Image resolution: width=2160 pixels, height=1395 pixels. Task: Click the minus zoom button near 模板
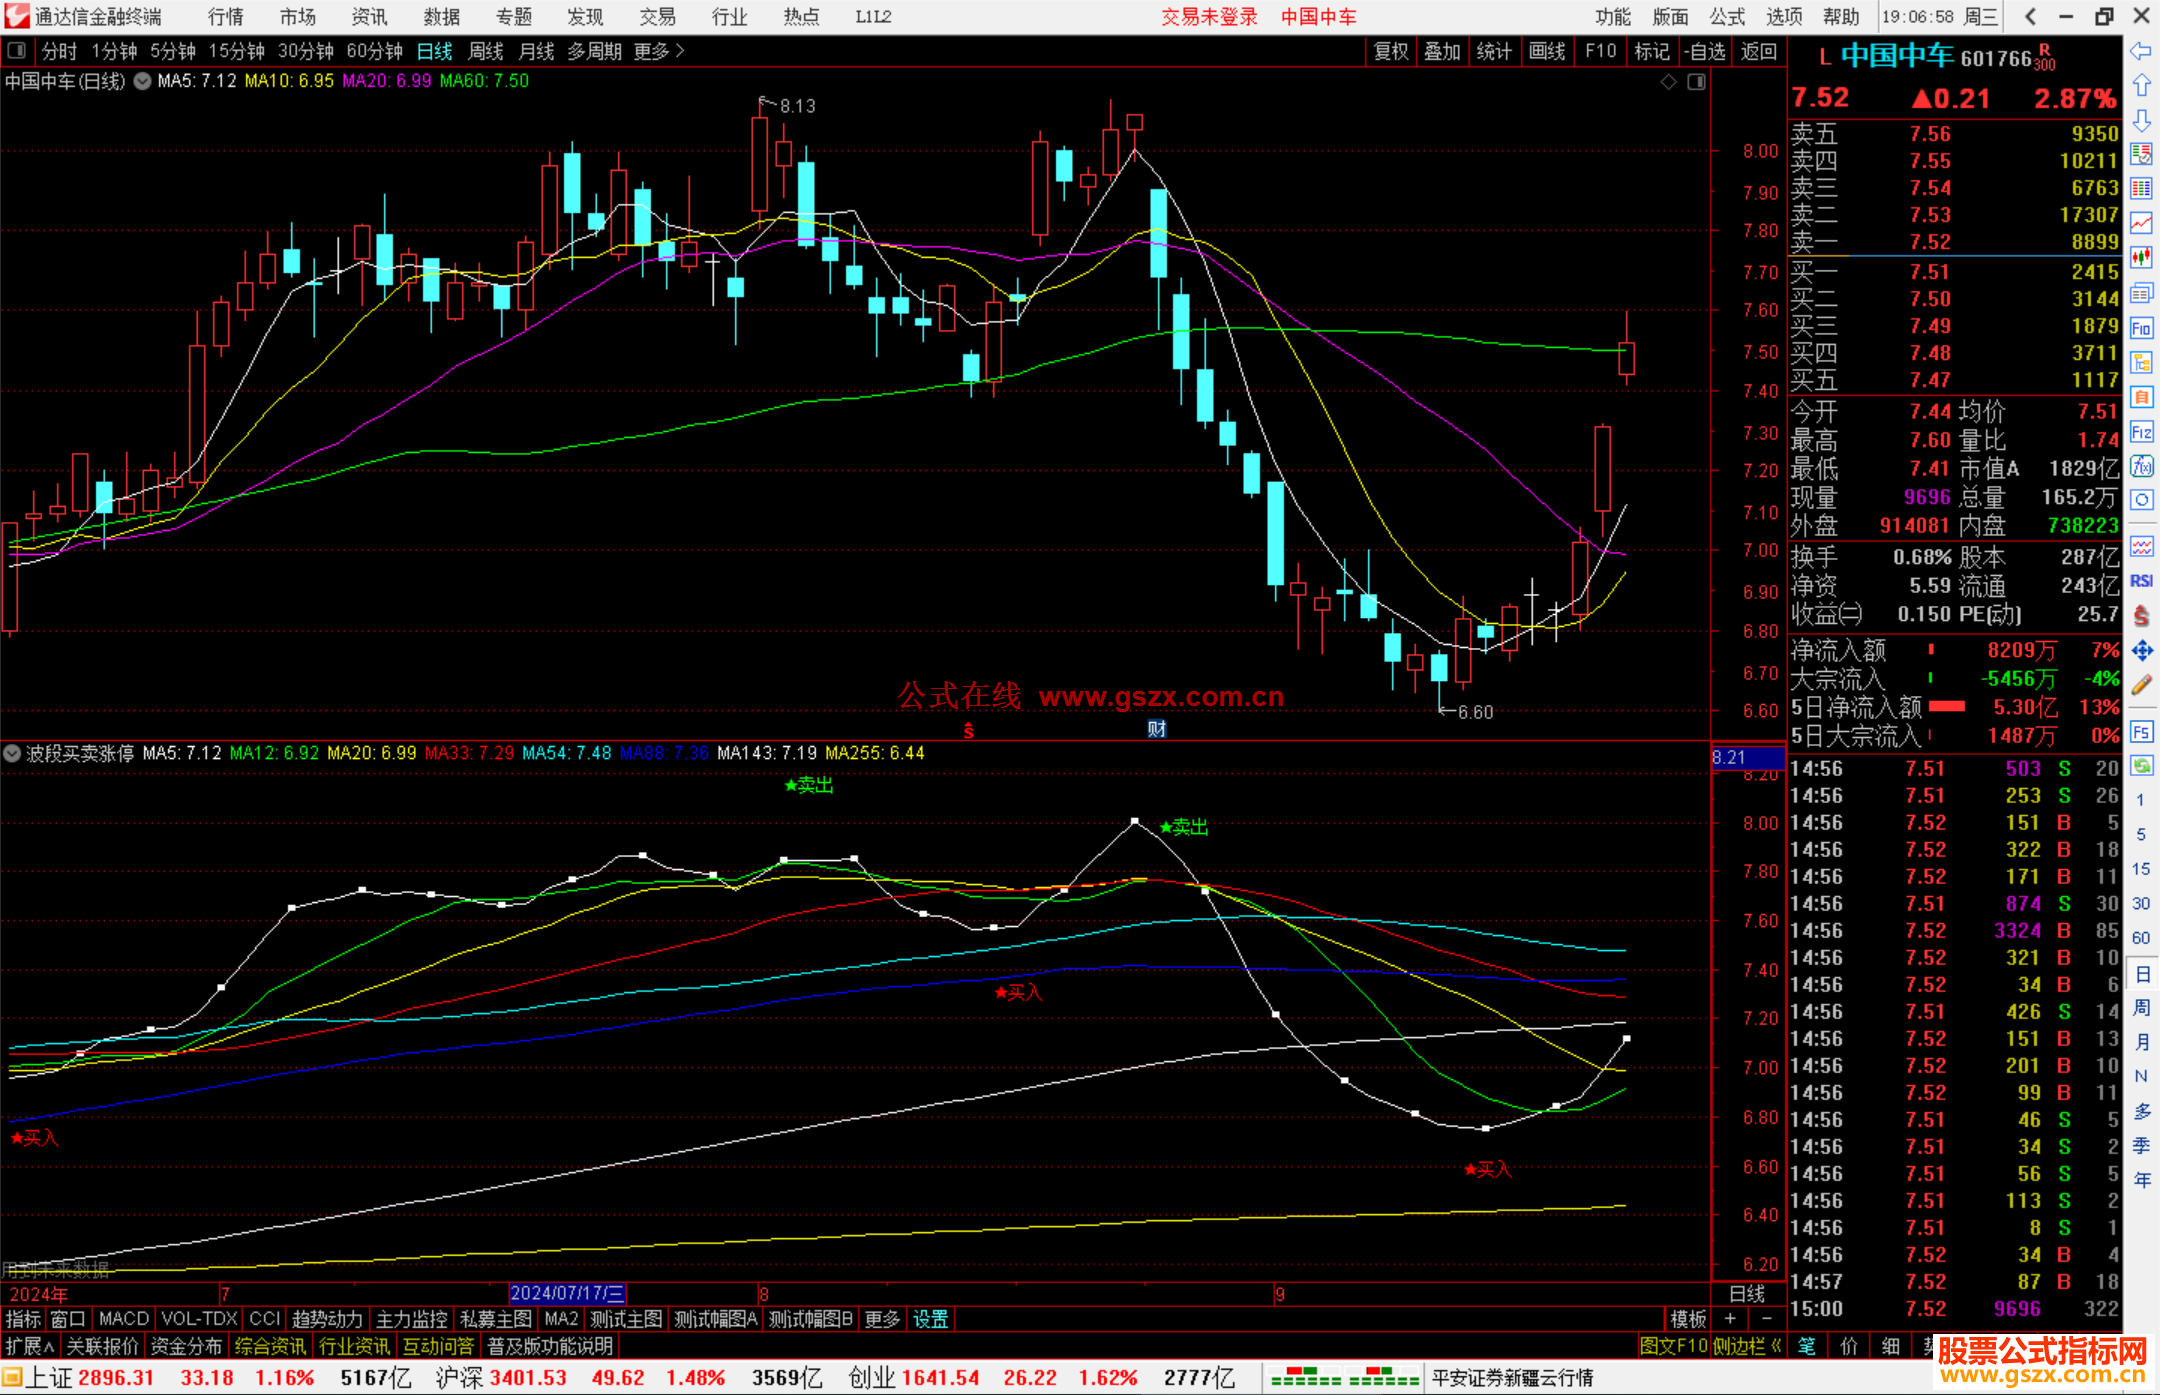[x=1767, y=1319]
